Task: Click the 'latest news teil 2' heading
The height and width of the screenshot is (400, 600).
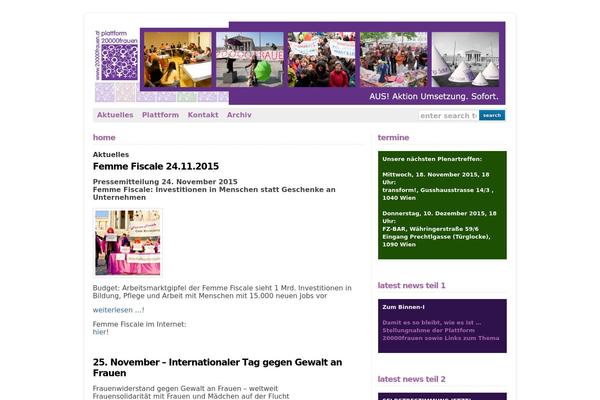Action: pos(411,379)
